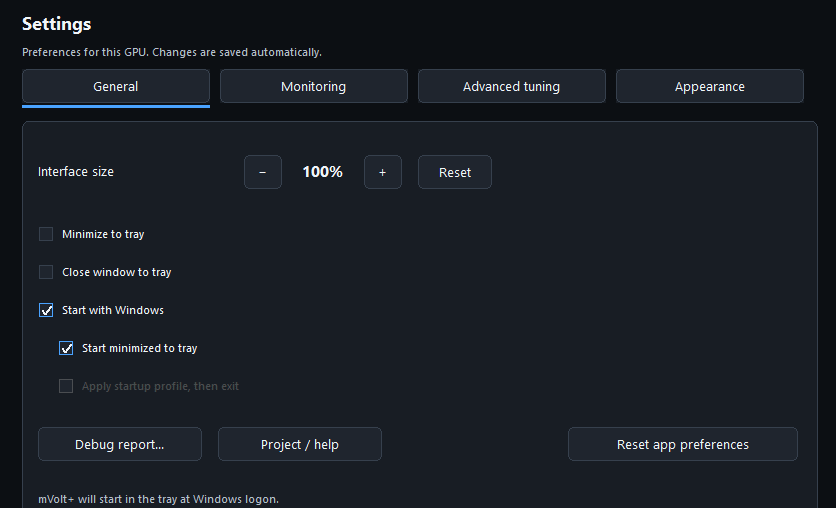Enable Minimize to tray checkbox
Image resolution: width=836 pixels, height=508 pixels.
click(46, 234)
